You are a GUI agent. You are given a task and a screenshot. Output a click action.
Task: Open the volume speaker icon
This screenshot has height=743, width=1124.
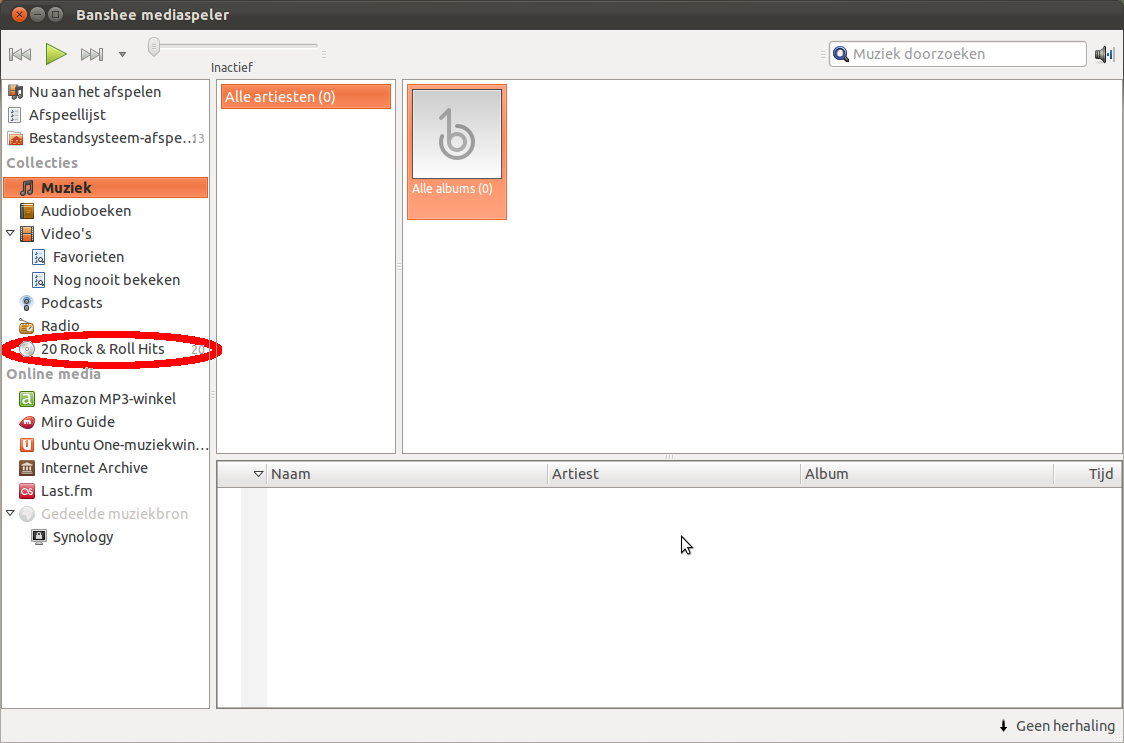point(1104,54)
